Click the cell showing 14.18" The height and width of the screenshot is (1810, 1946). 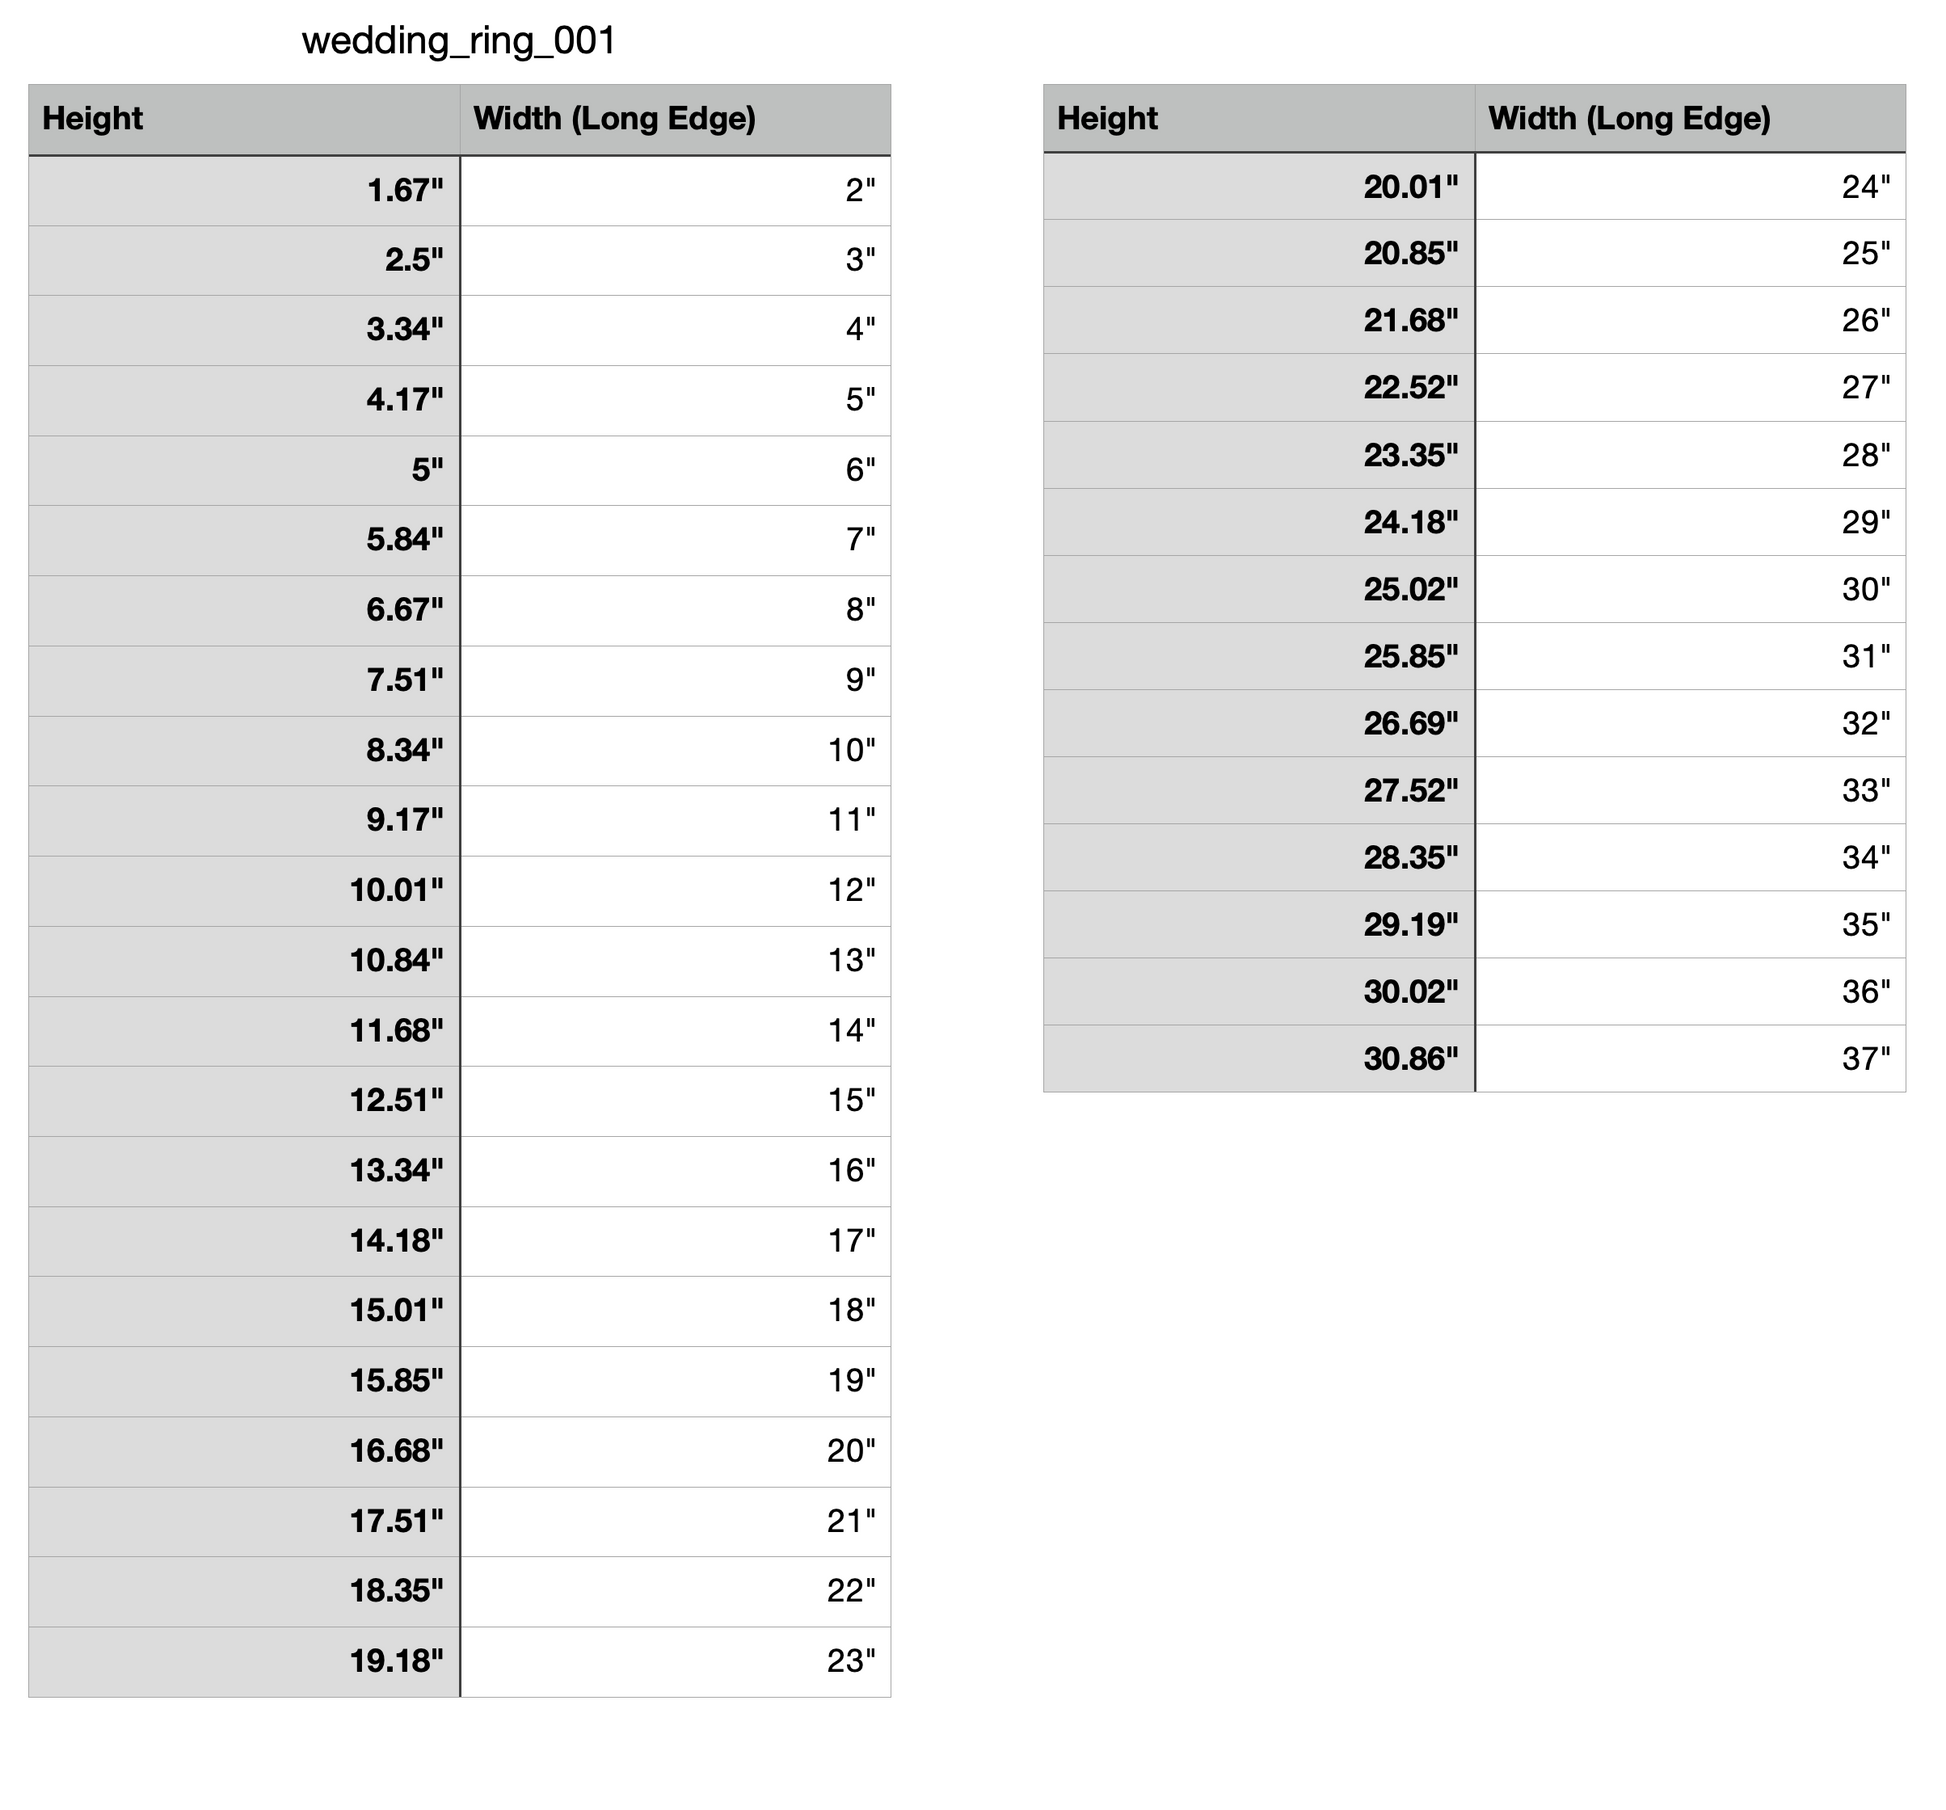(244, 1241)
